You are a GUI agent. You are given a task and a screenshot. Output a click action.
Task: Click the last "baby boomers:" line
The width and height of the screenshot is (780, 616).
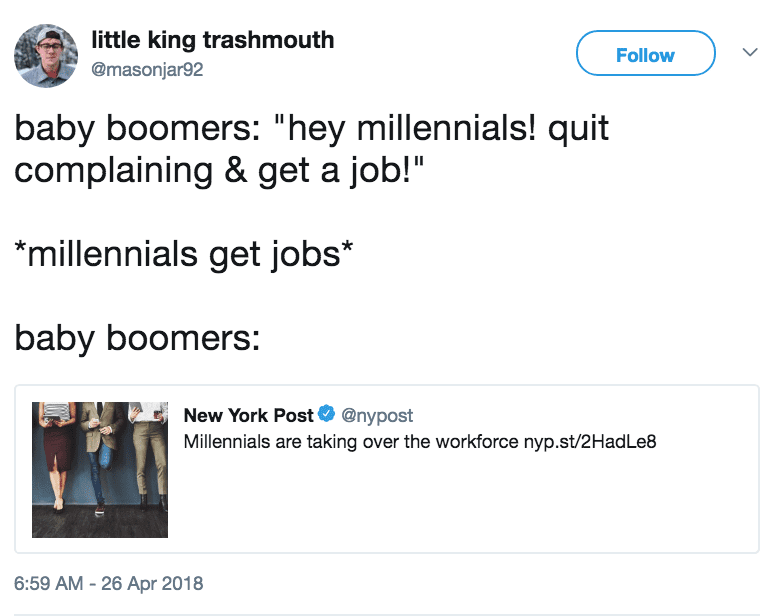[x=137, y=338]
